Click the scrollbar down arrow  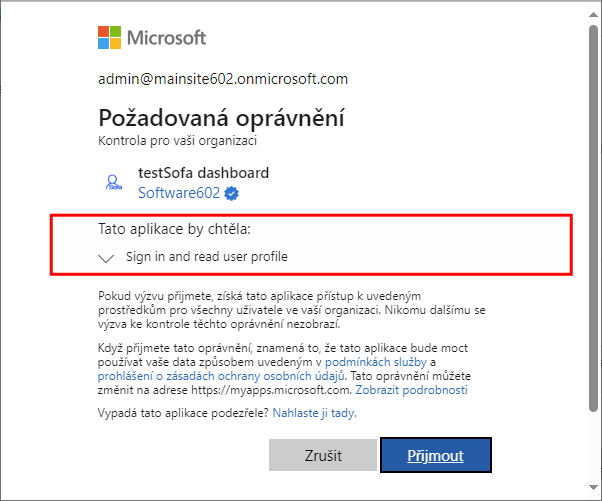click(x=593, y=488)
